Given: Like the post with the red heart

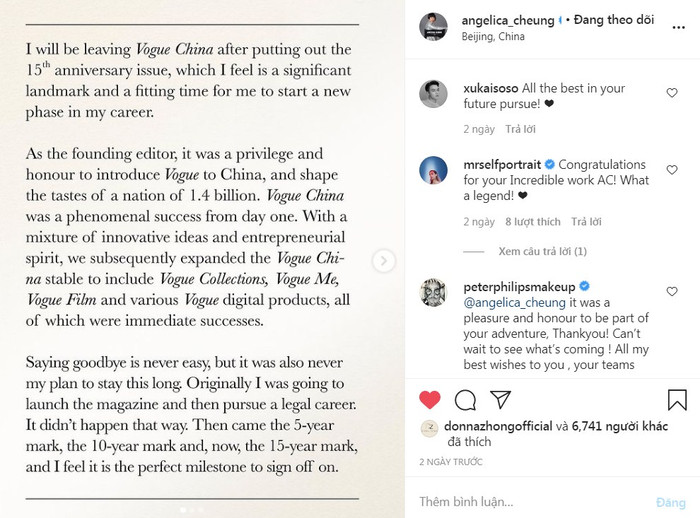Looking at the screenshot, I should click(429, 400).
